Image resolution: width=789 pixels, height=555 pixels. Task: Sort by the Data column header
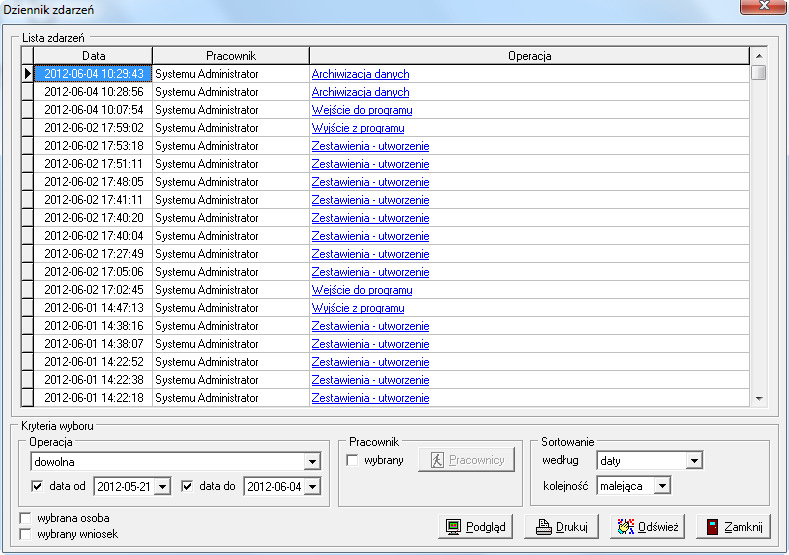click(x=93, y=56)
